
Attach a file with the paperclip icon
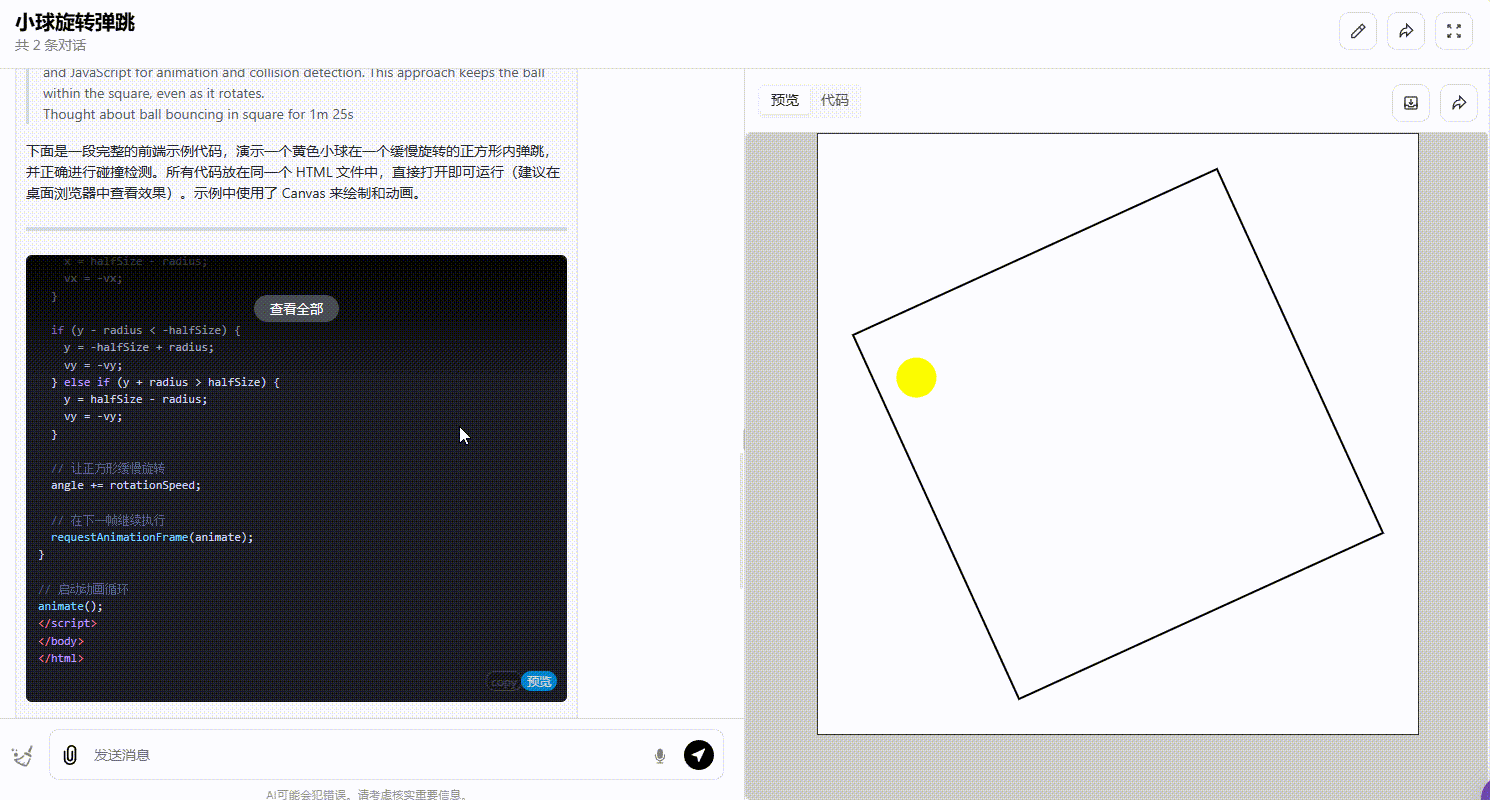coord(70,755)
